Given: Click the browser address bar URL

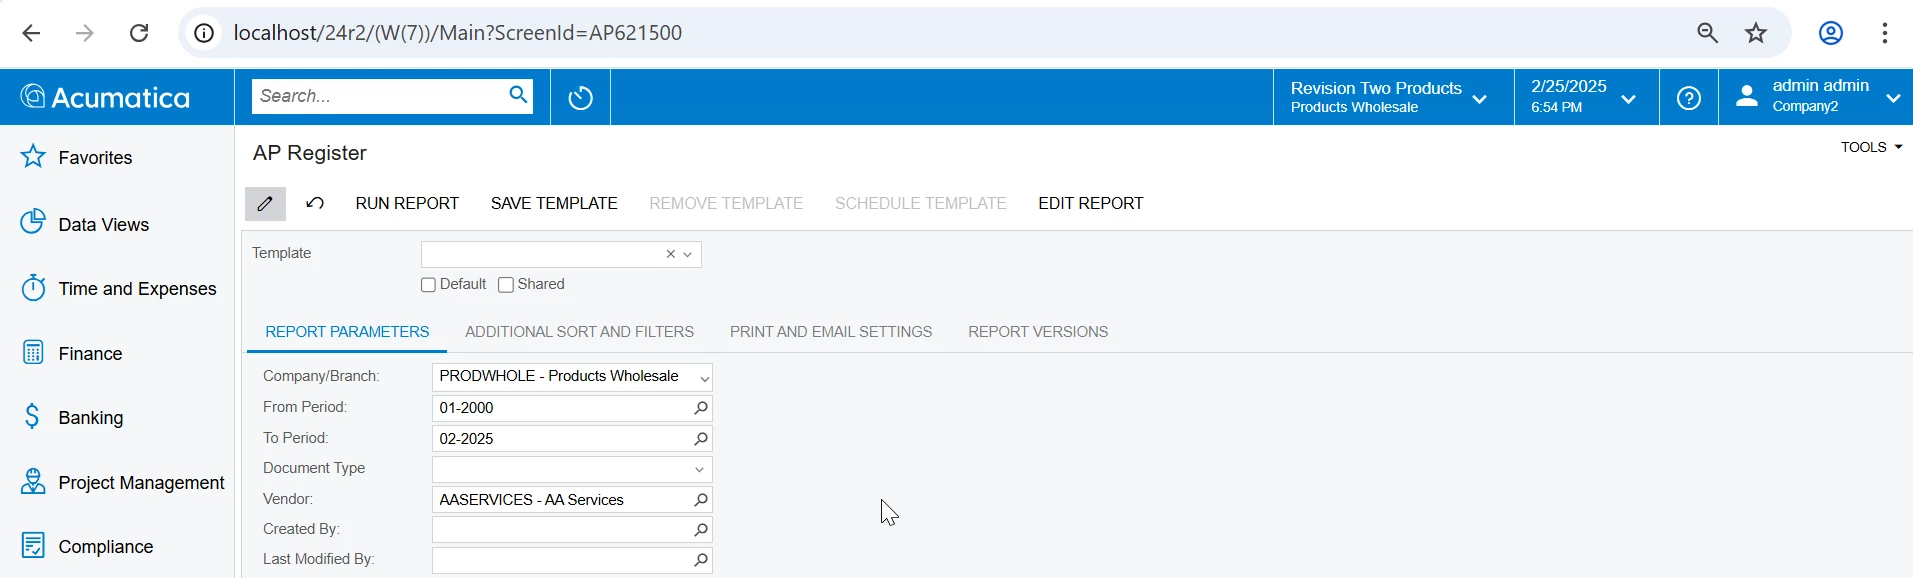Looking at the screenshot, I should pyautogui.click(x=458, y=33).
